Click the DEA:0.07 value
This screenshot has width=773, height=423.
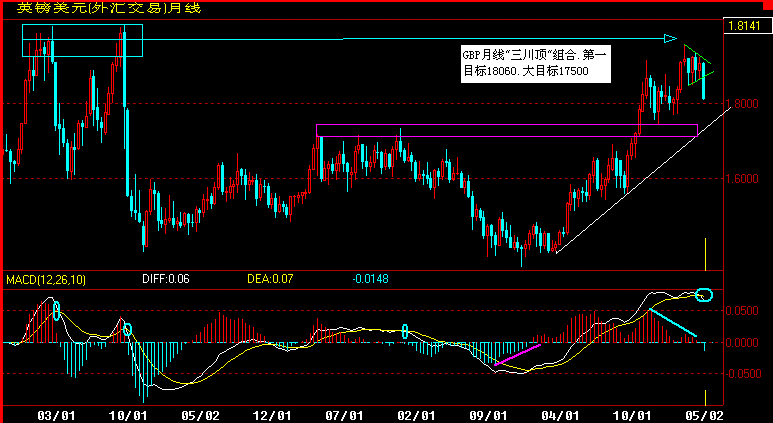tap(270, 279)
